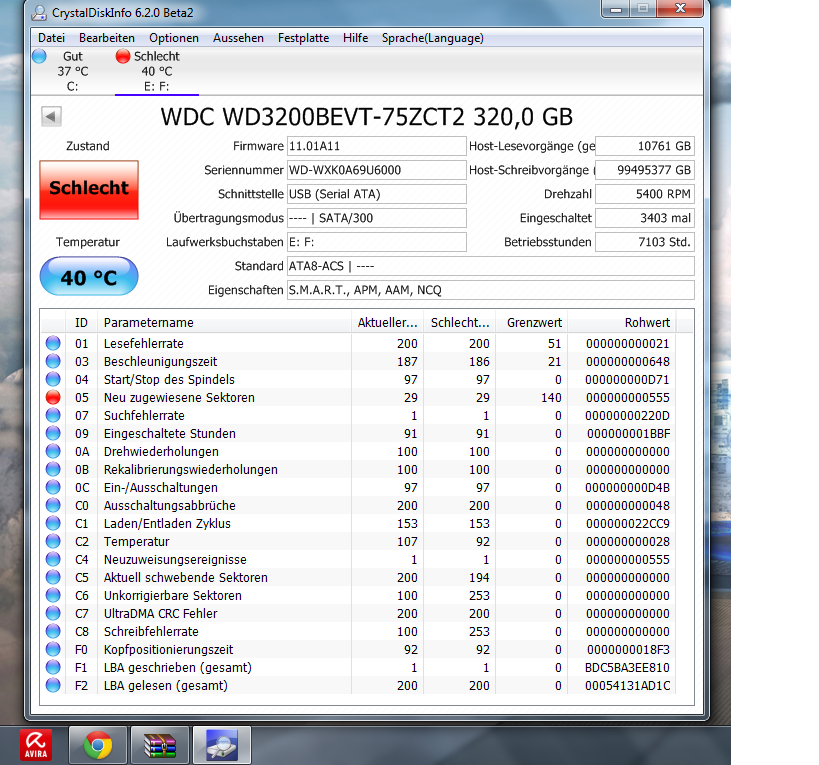
Task: Click status icon of Laden/Entladen Zyklus row
Action: coord(53,523)
